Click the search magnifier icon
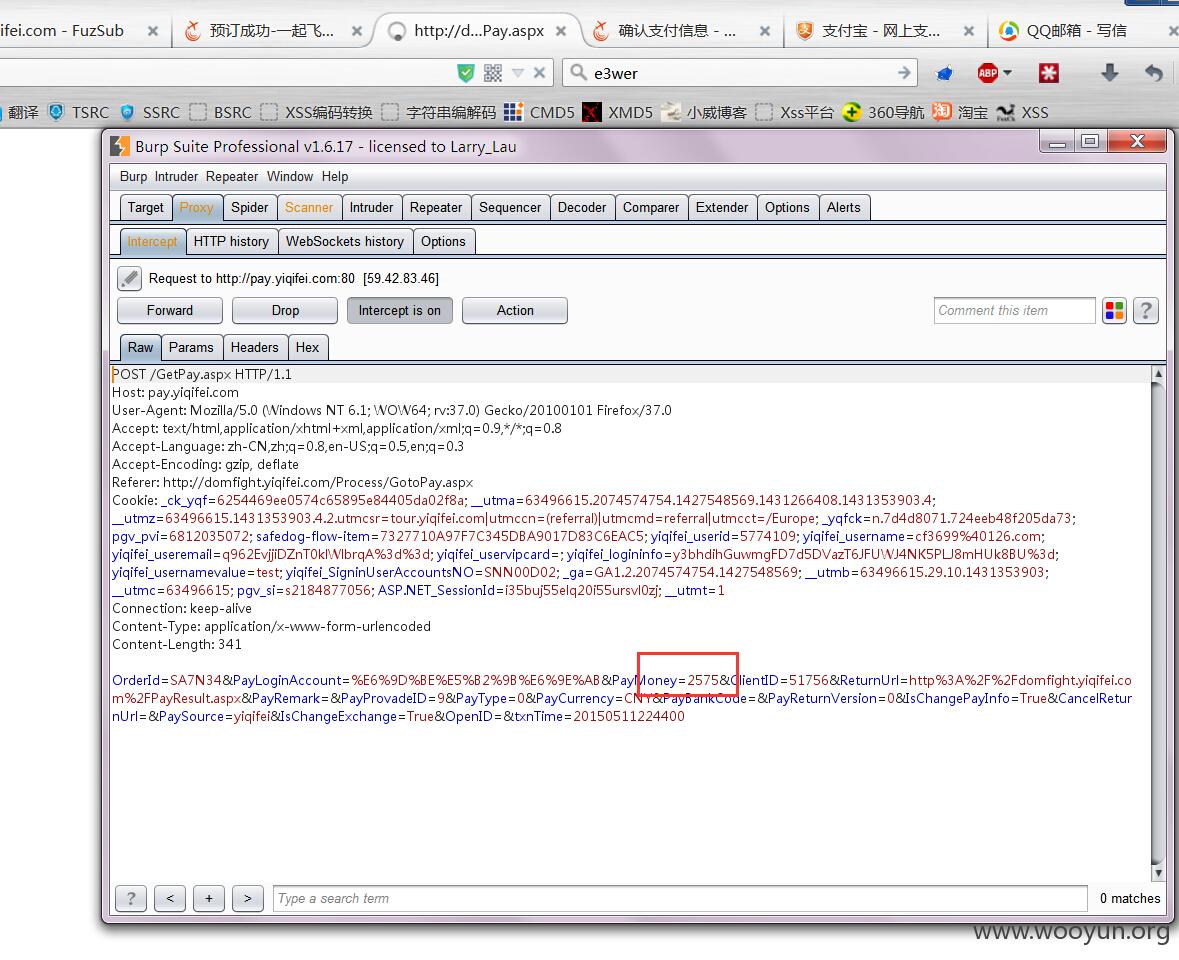Screen dimensions: 1179x960 577,72
